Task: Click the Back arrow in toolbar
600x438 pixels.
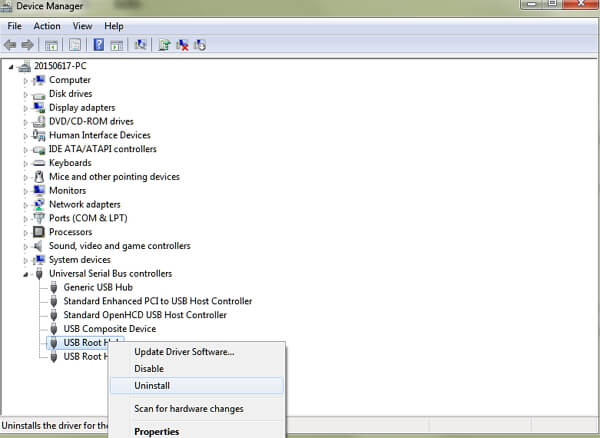Action: [x=10, y=45]
